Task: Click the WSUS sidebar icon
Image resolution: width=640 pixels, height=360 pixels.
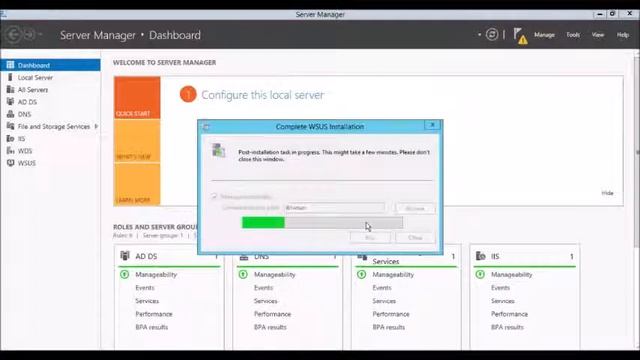Action: [x=10, y=163]
